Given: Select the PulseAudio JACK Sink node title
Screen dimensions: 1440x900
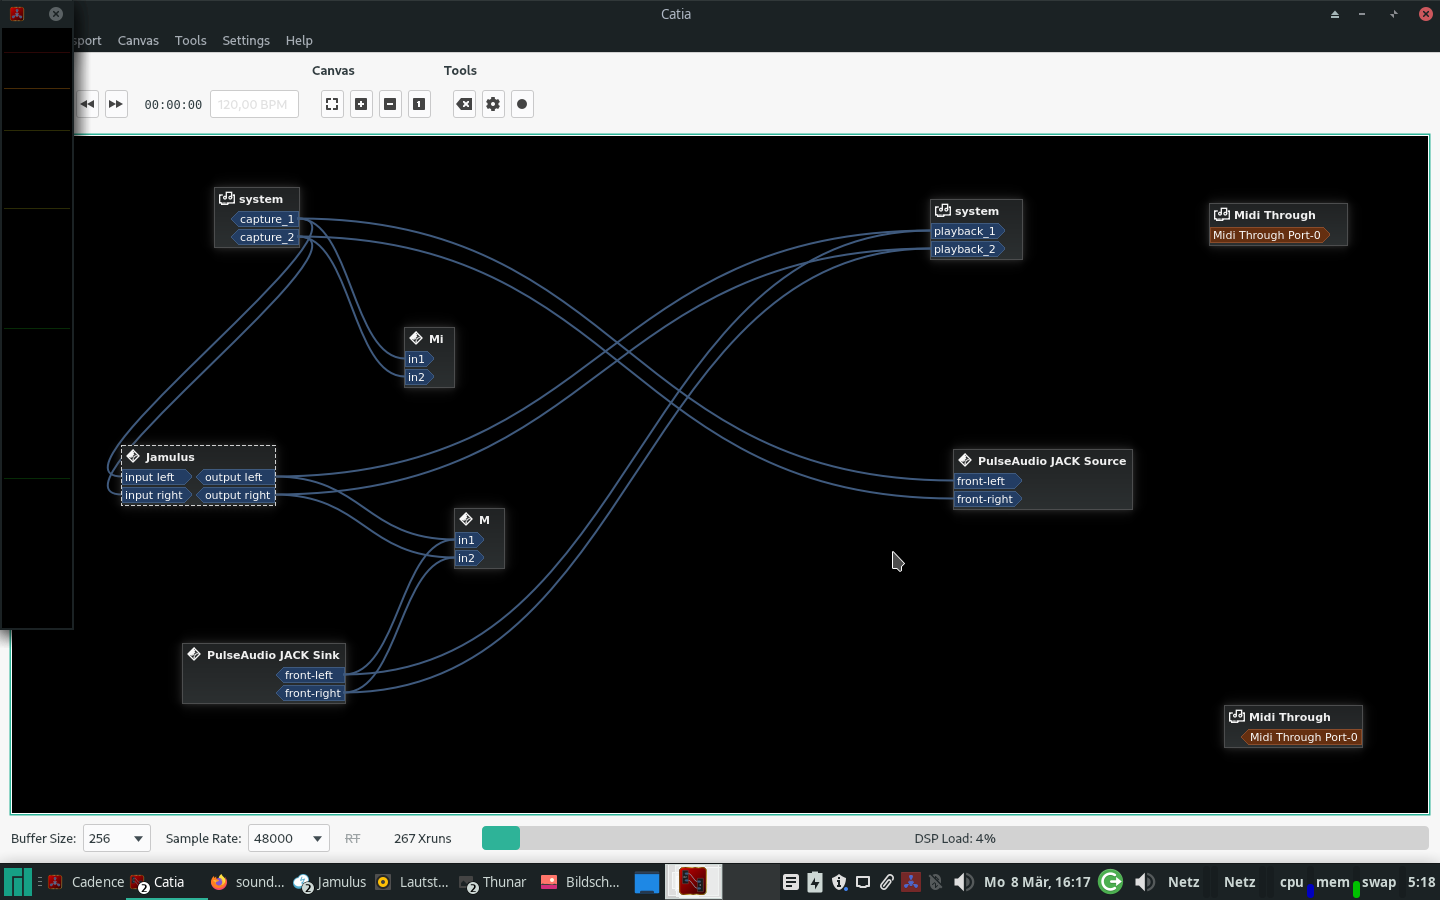Looking at the screenshot, I should pos(272,655).
